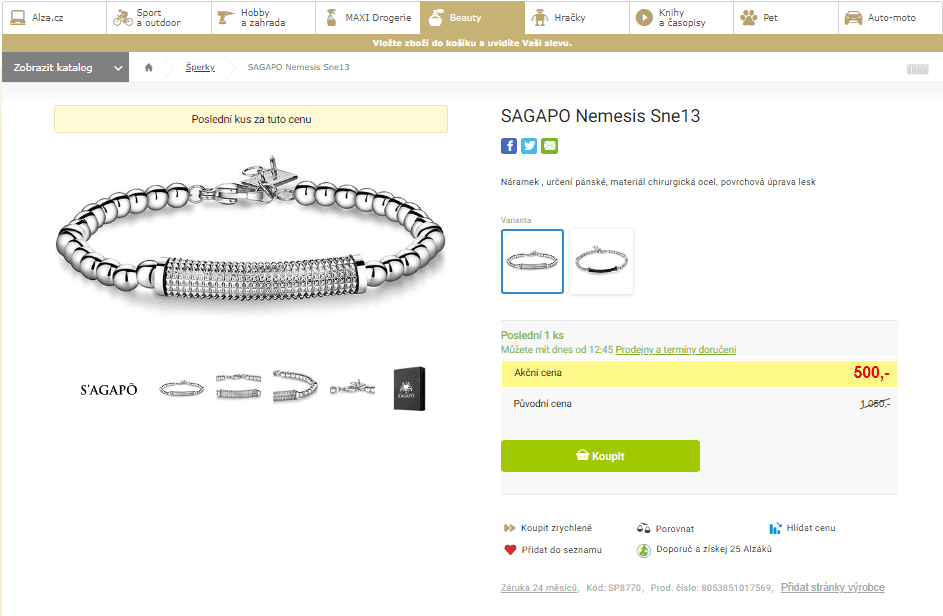Open Prodejny a termíny doručení link
The width and height of the screenshot is (943, 616).
click(675, 350)
